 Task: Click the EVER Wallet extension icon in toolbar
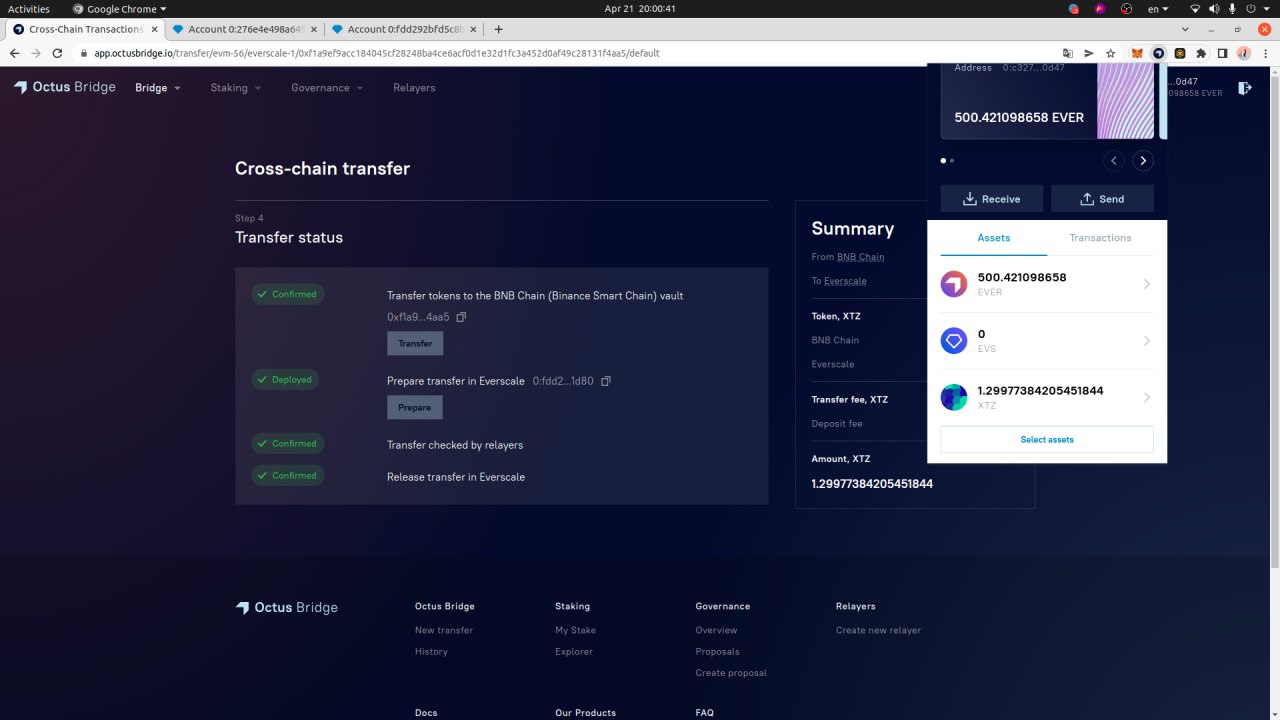pyautogui.click(x=1158, y=53)
